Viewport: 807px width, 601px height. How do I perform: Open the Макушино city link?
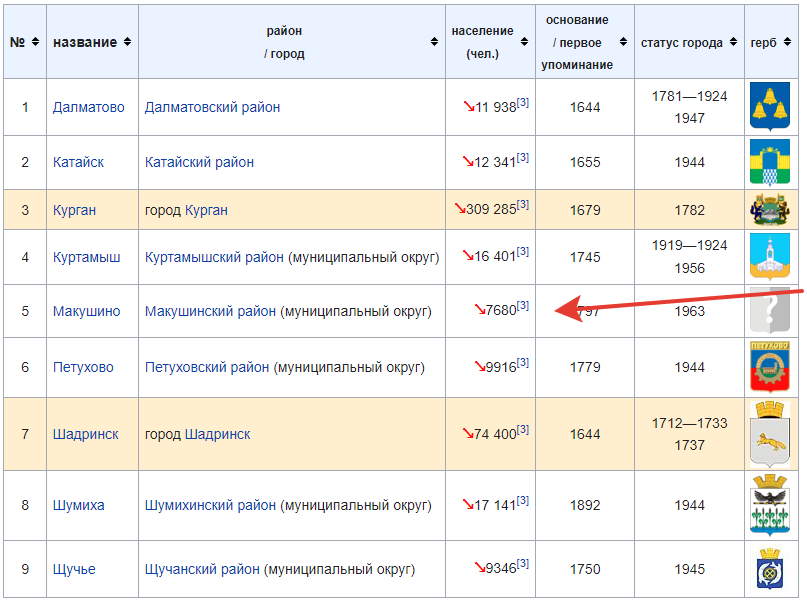click(x=86, y=311)
